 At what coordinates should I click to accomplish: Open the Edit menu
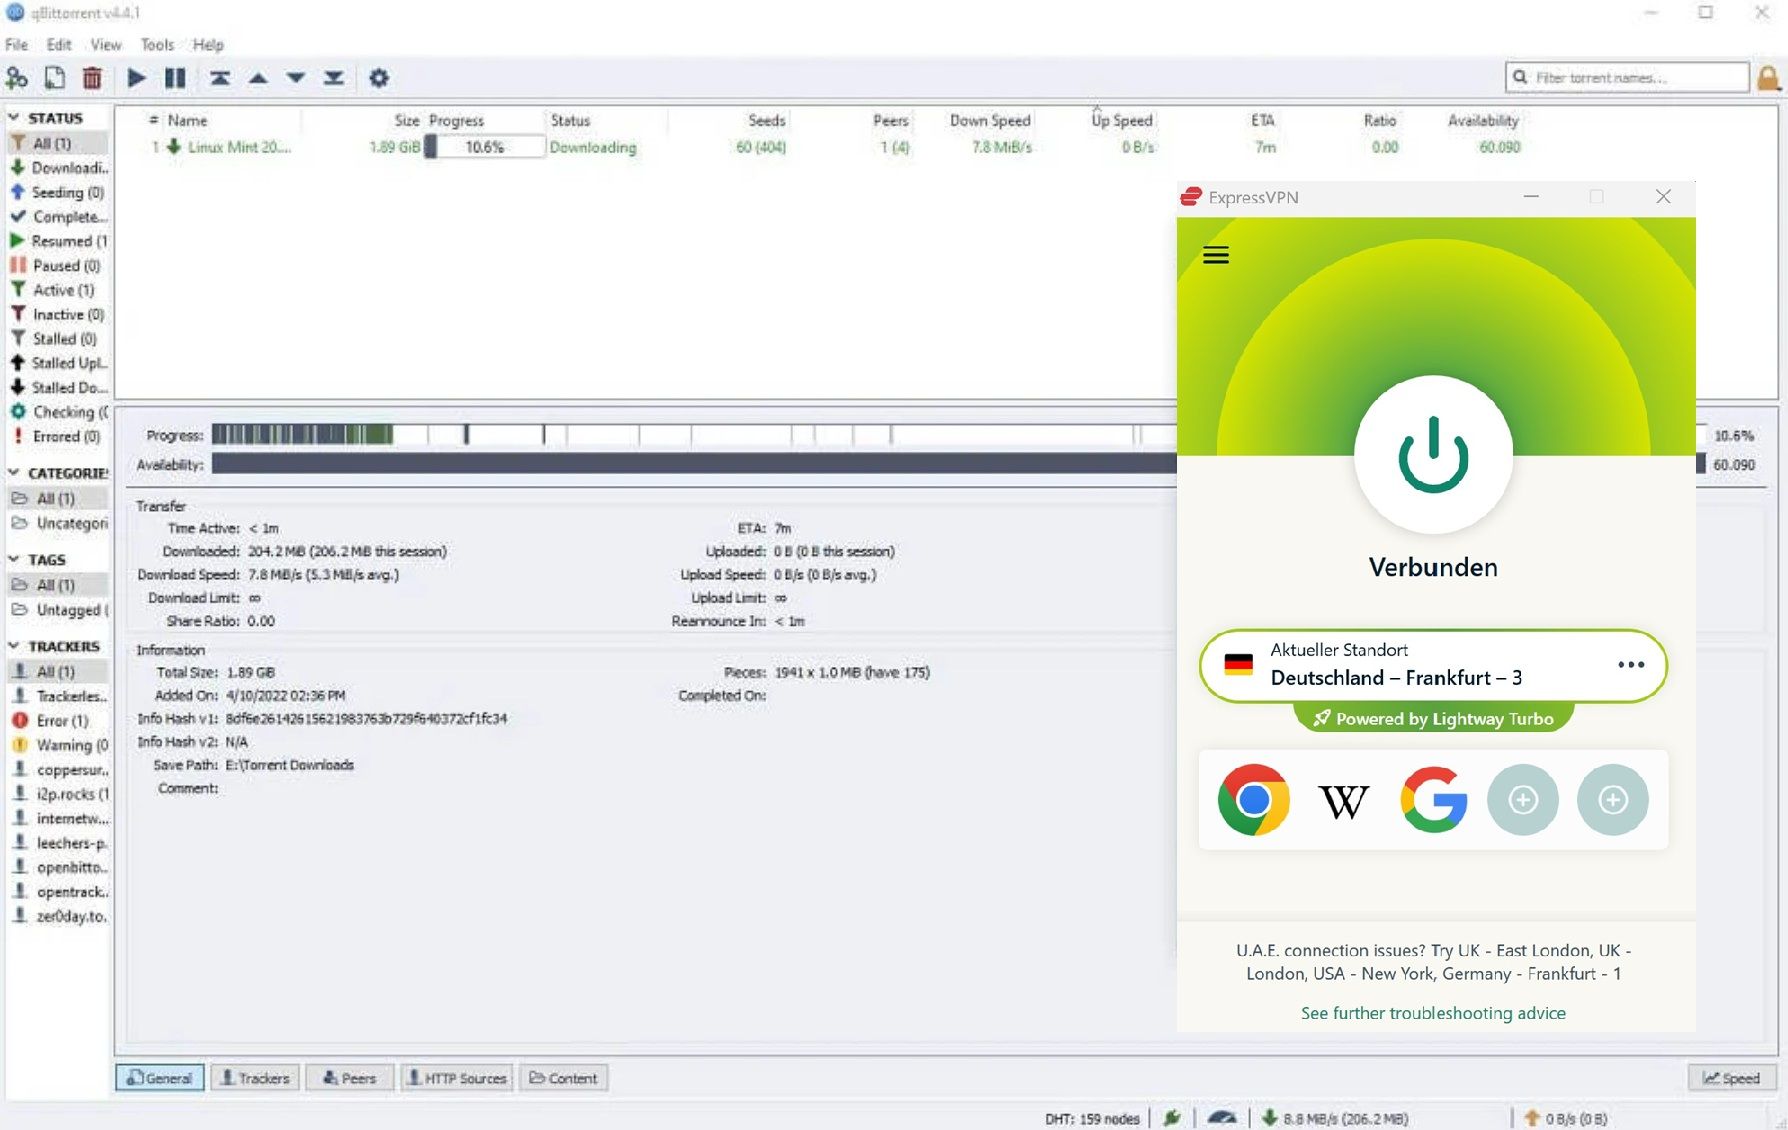tap(59, 45)
